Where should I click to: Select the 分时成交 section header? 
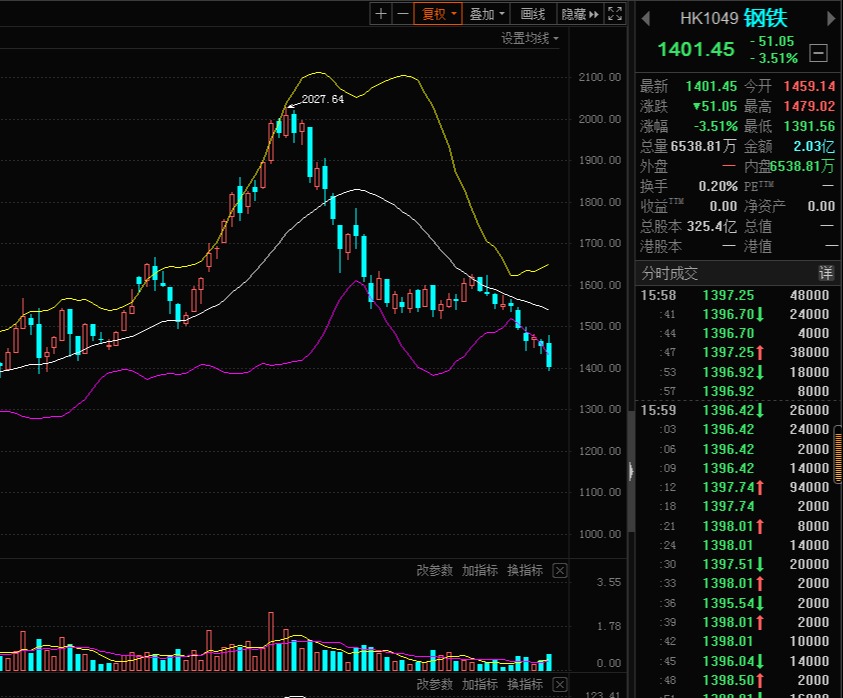(x=669, y=273)
